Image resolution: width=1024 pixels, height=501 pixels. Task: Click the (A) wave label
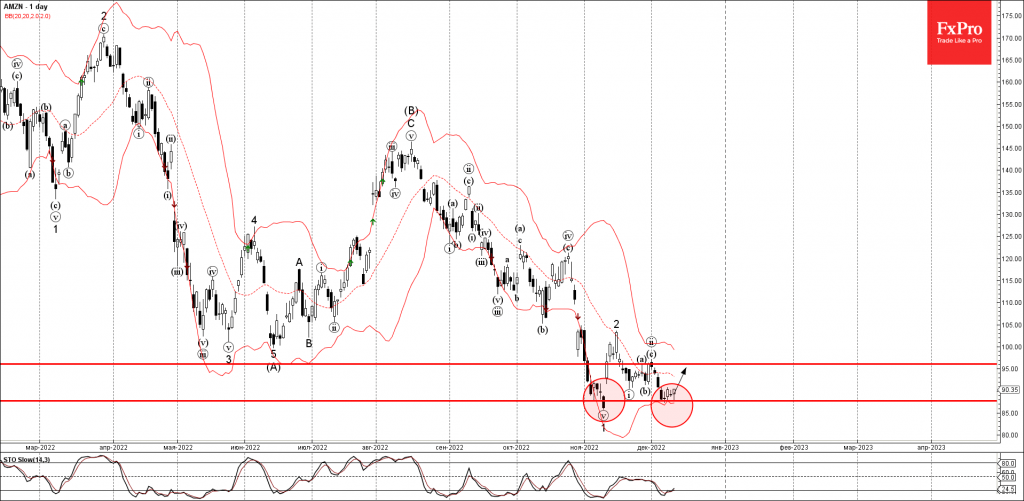(x=273, y=367)
